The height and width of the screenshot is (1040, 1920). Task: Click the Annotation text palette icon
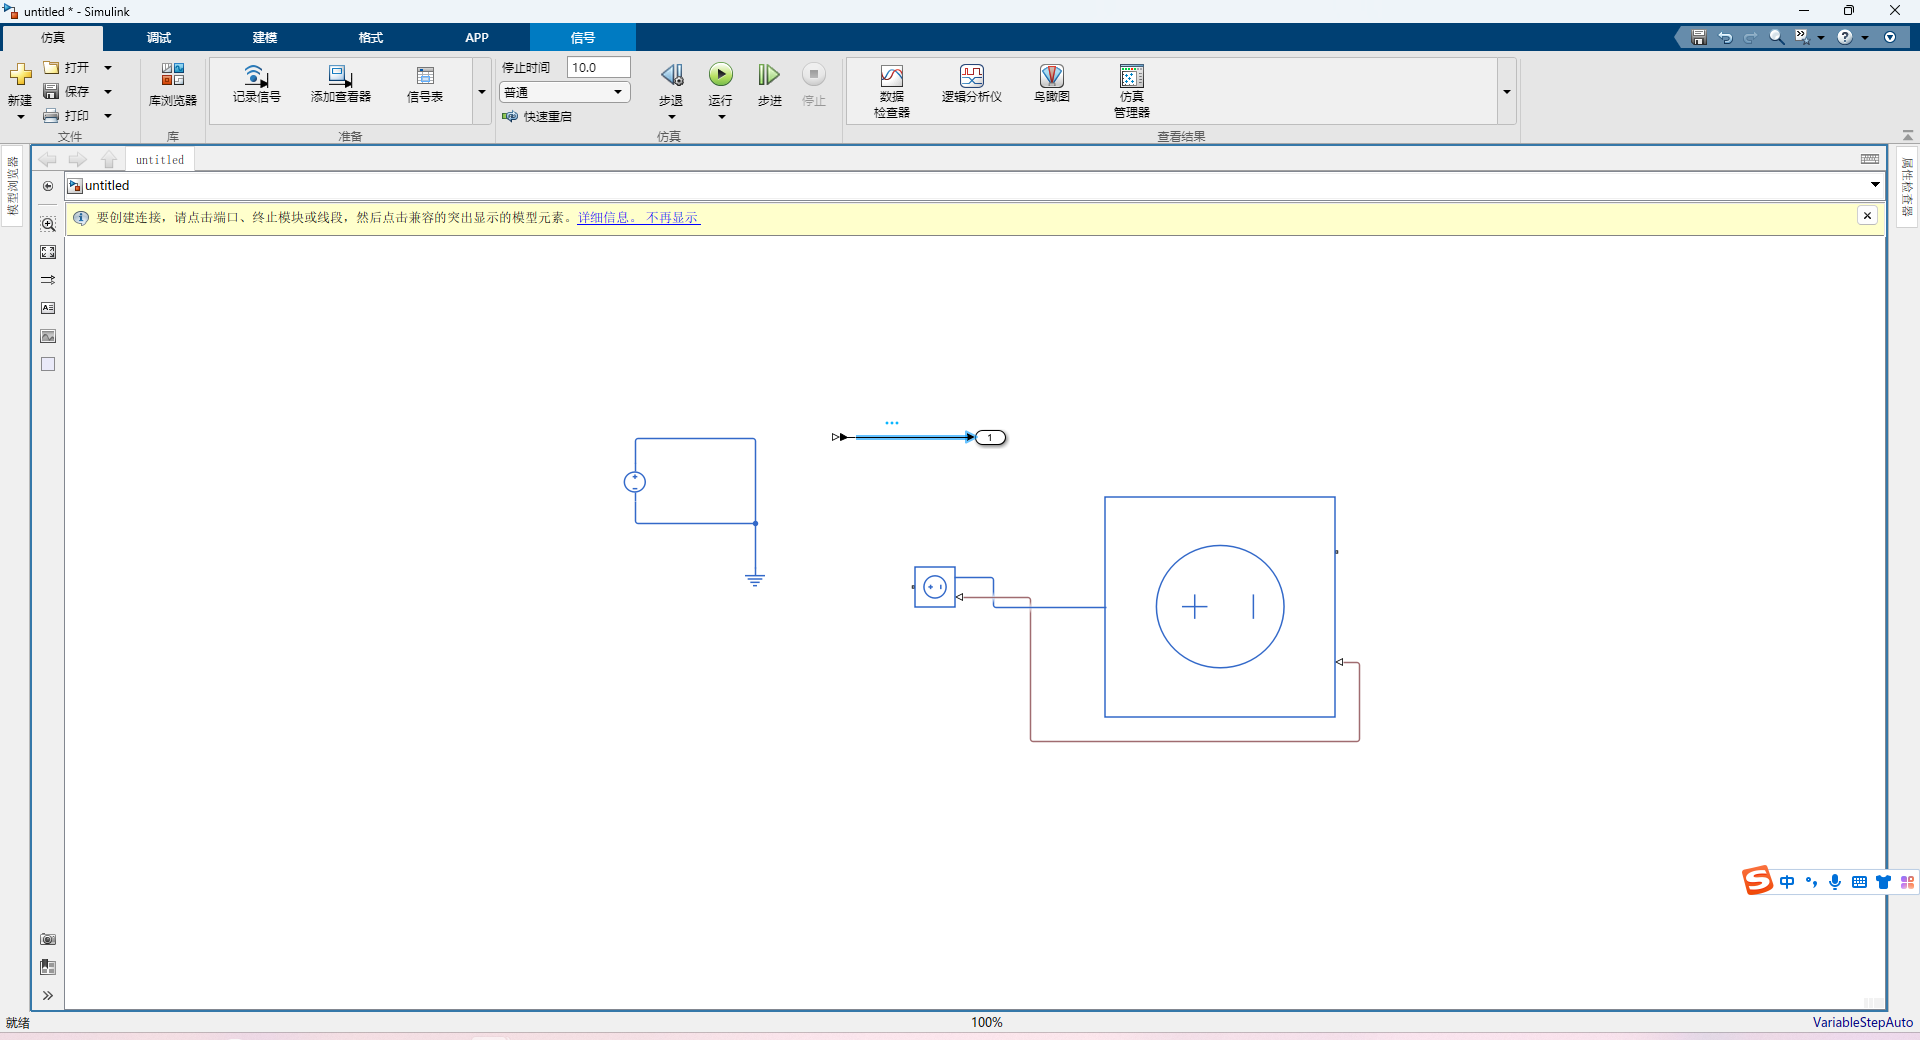coord(48,308)
